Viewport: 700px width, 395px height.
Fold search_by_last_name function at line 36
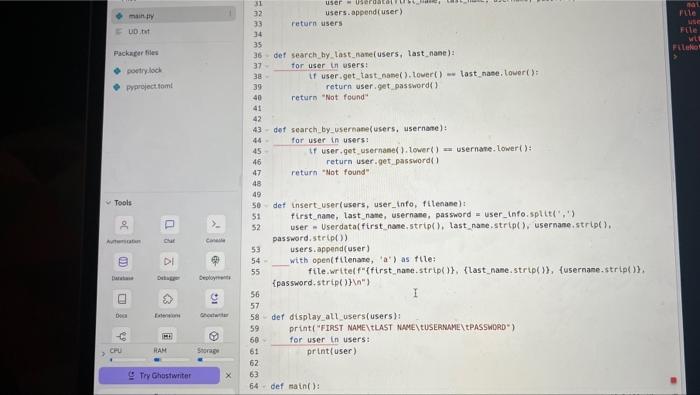267,56
